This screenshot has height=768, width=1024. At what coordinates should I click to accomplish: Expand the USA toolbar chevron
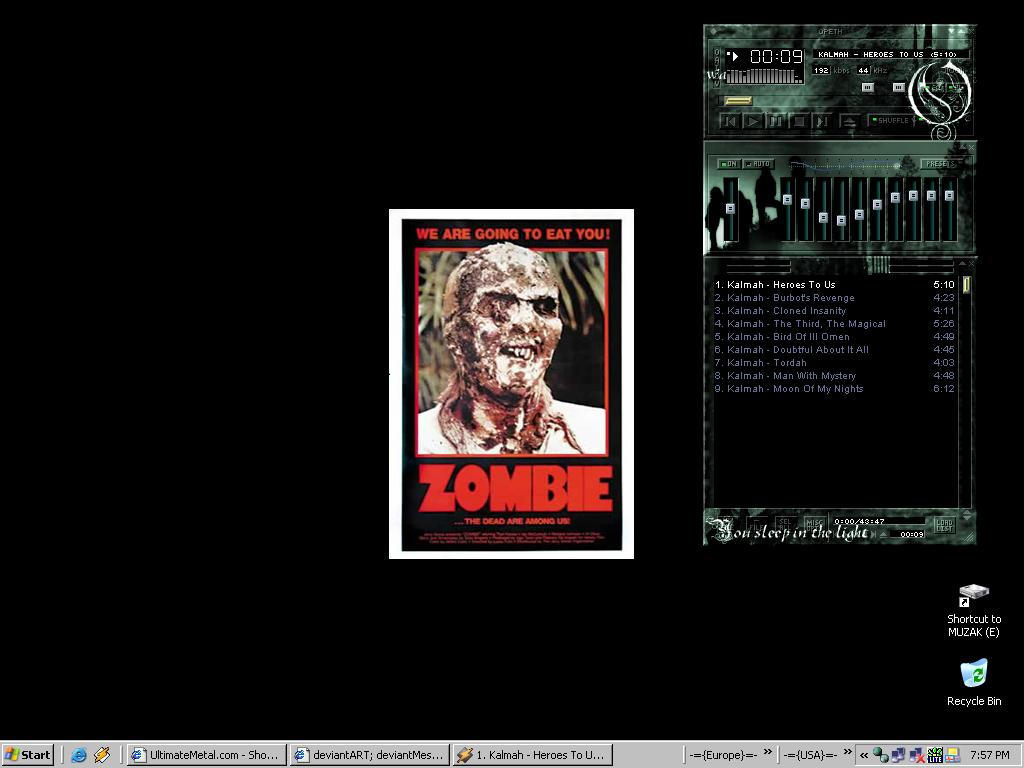[848, 752]
